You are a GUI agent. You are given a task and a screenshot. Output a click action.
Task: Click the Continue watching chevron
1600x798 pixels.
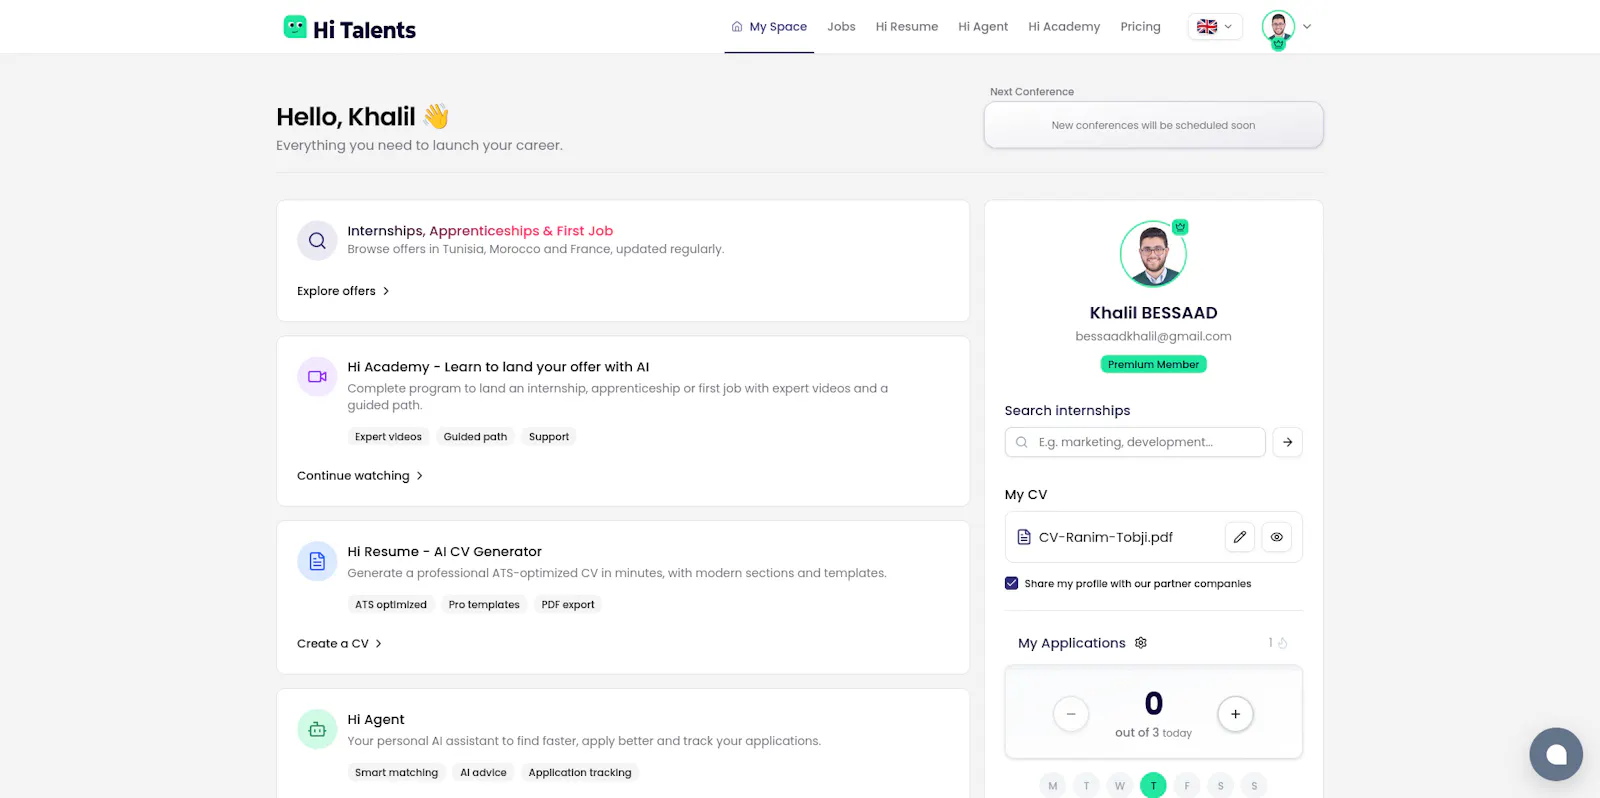[x=419, y=476]
